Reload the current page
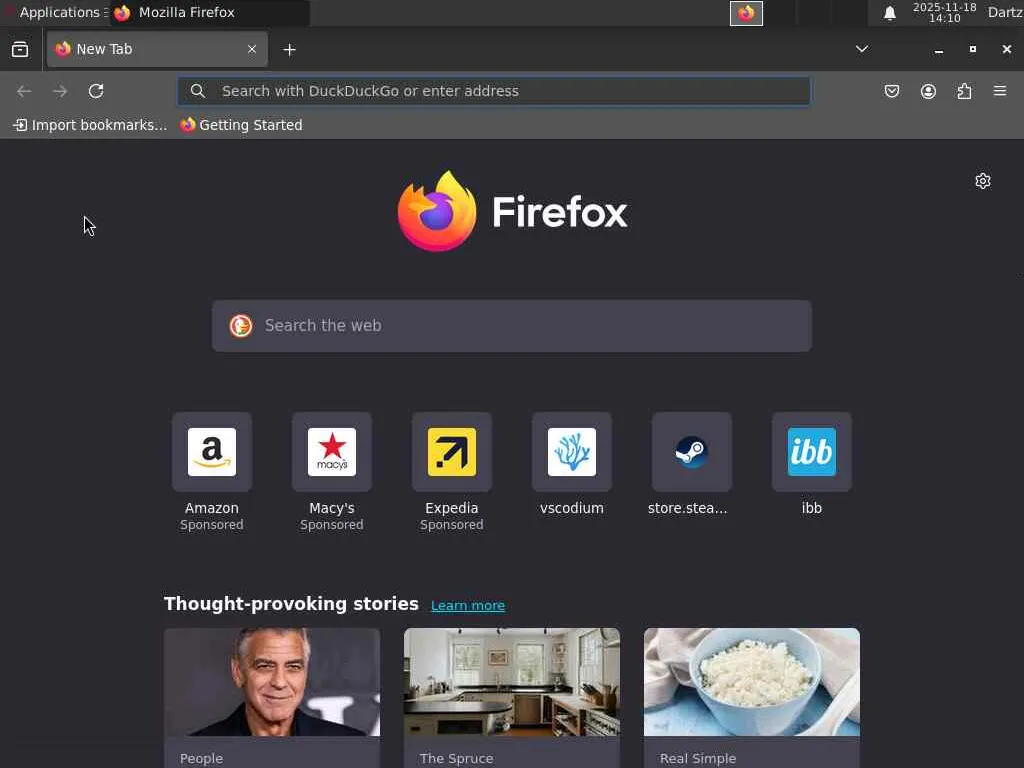 point(96,91)
